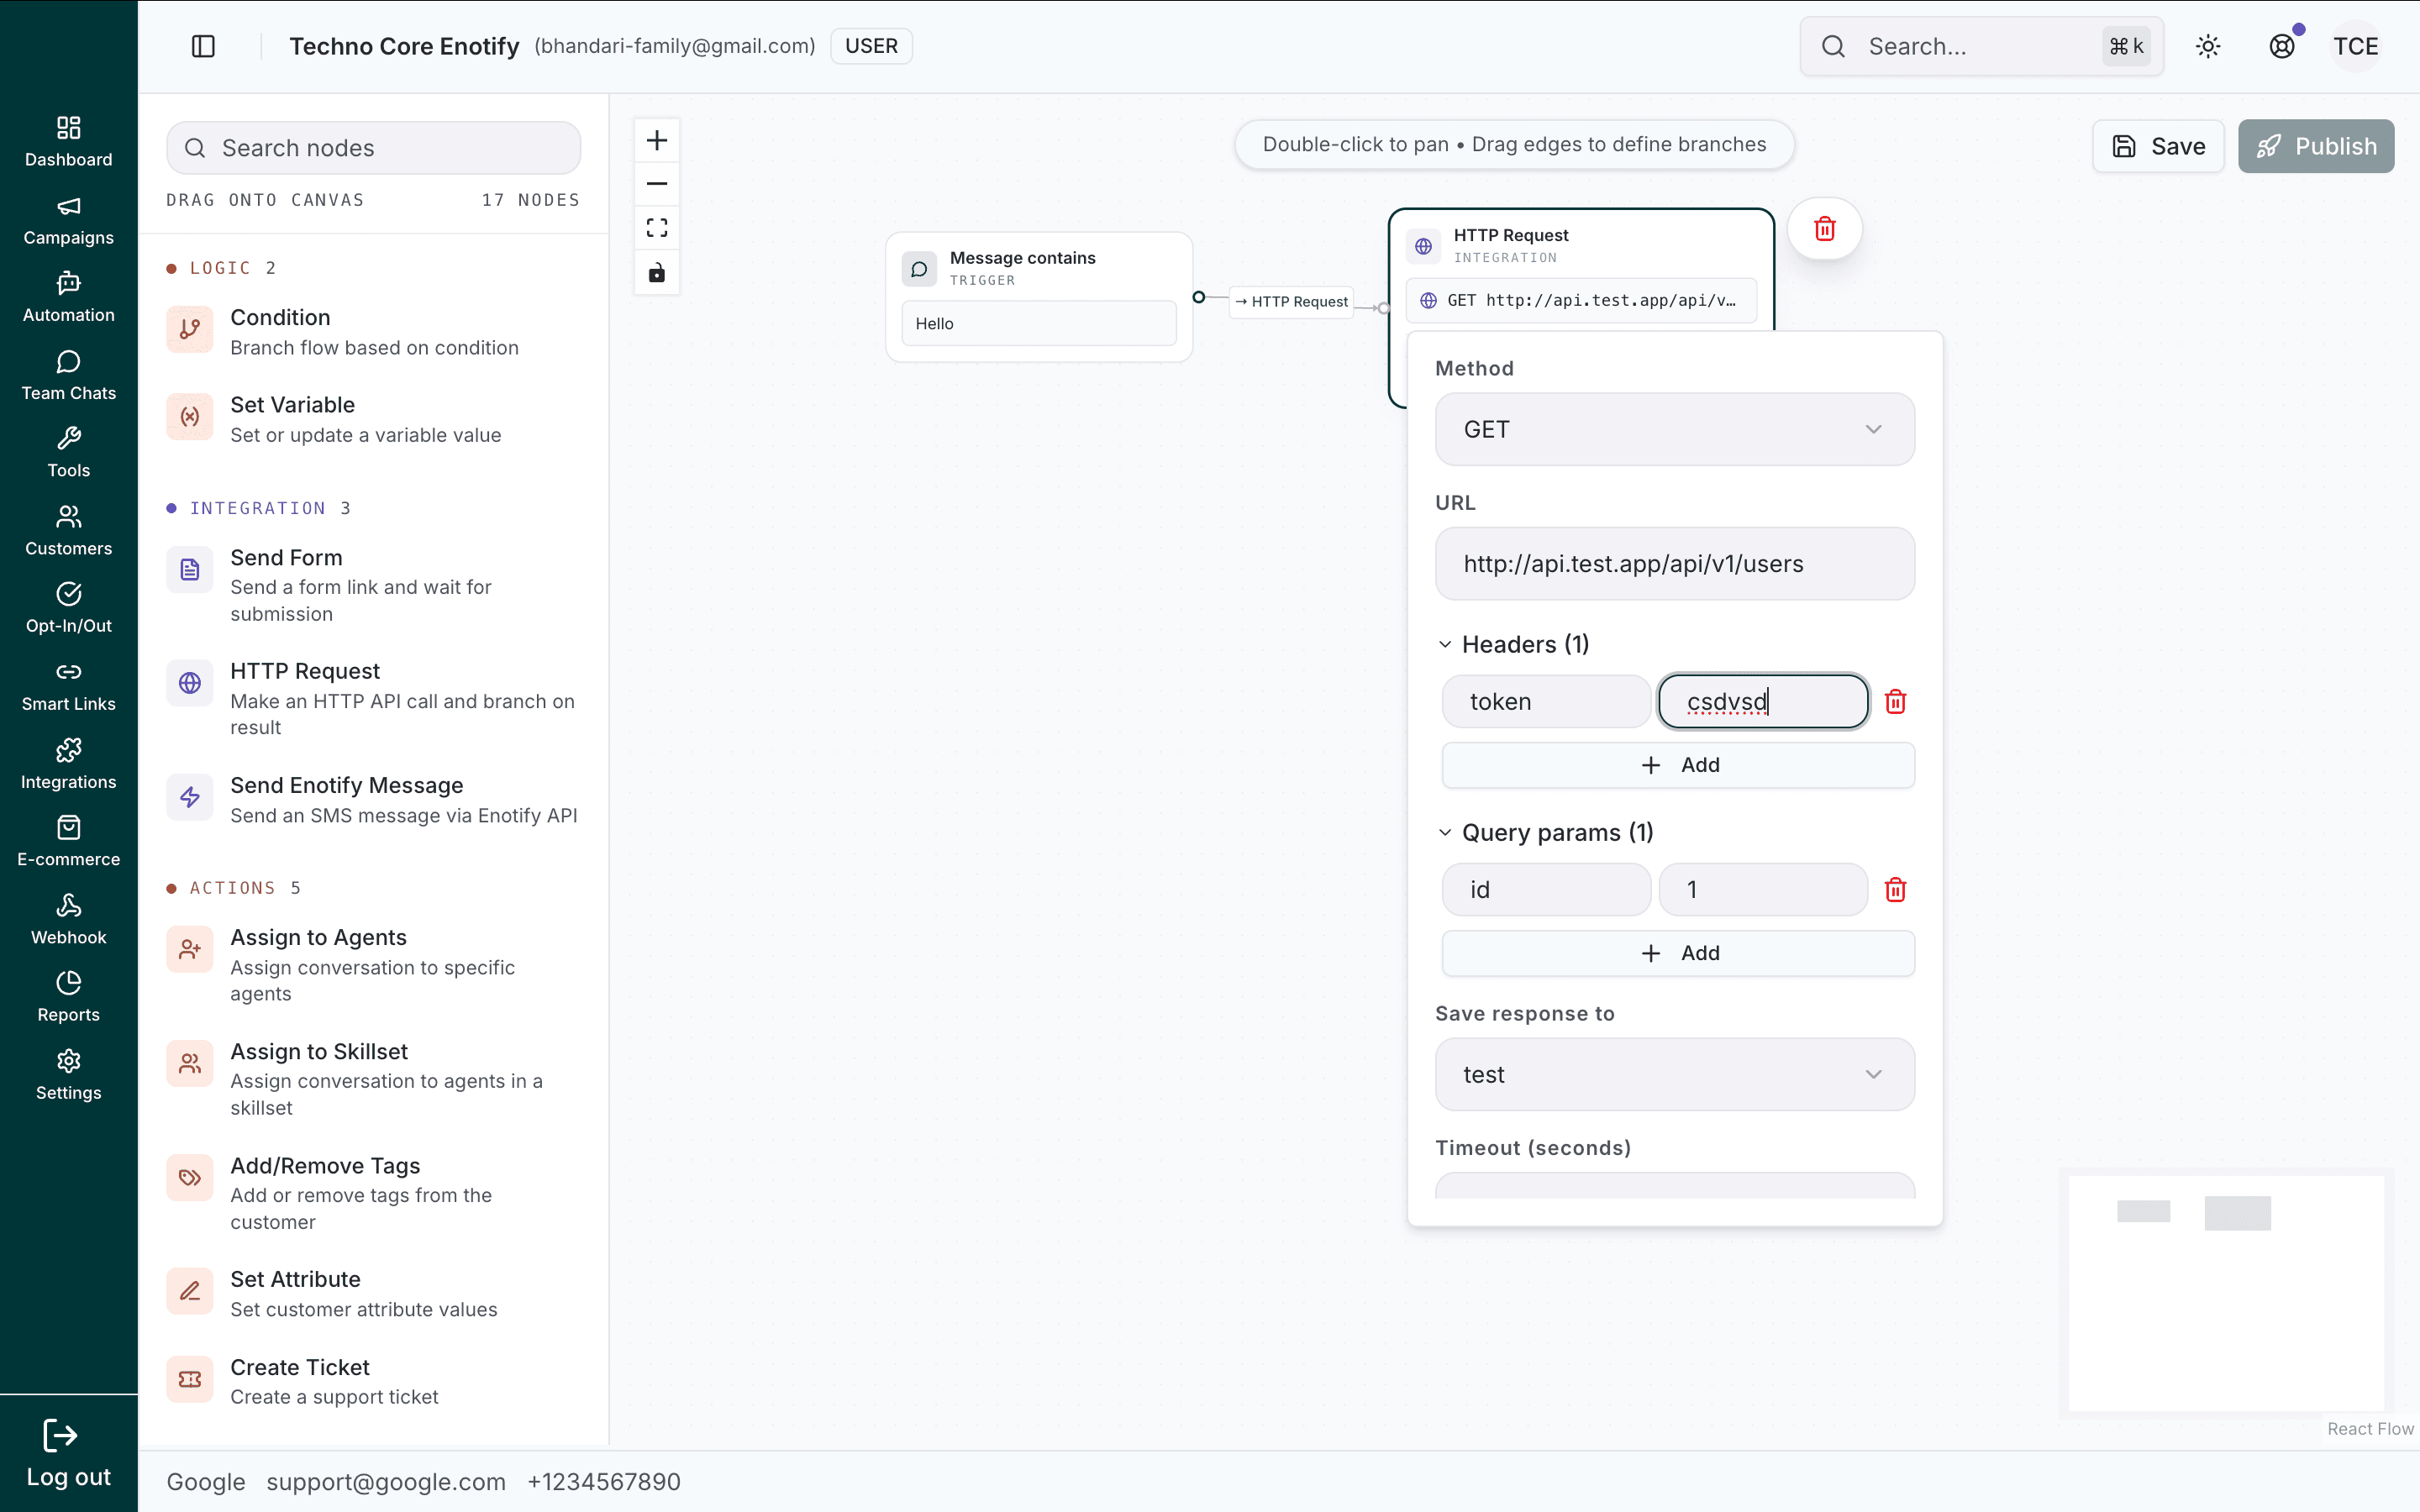Click the INTEGRATION category heading
The height and width of the screenshot is (1512, 2420).
pos(257,508)
